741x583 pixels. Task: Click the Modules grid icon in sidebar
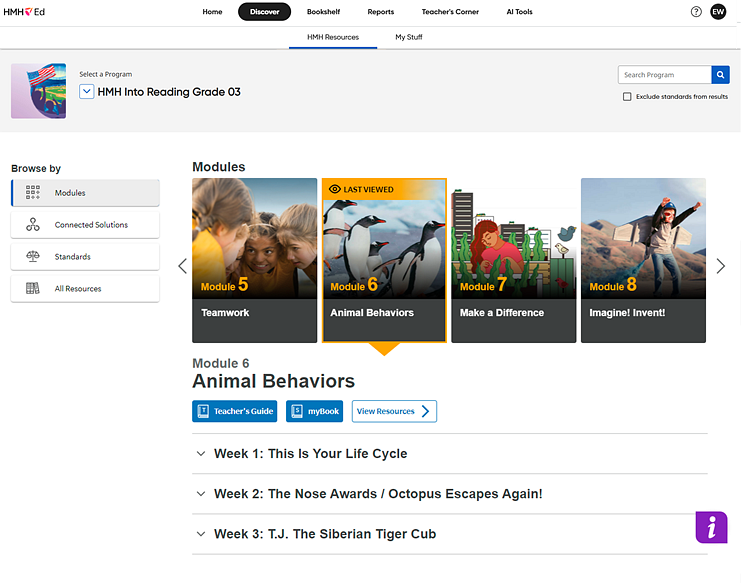pos(33,192)
